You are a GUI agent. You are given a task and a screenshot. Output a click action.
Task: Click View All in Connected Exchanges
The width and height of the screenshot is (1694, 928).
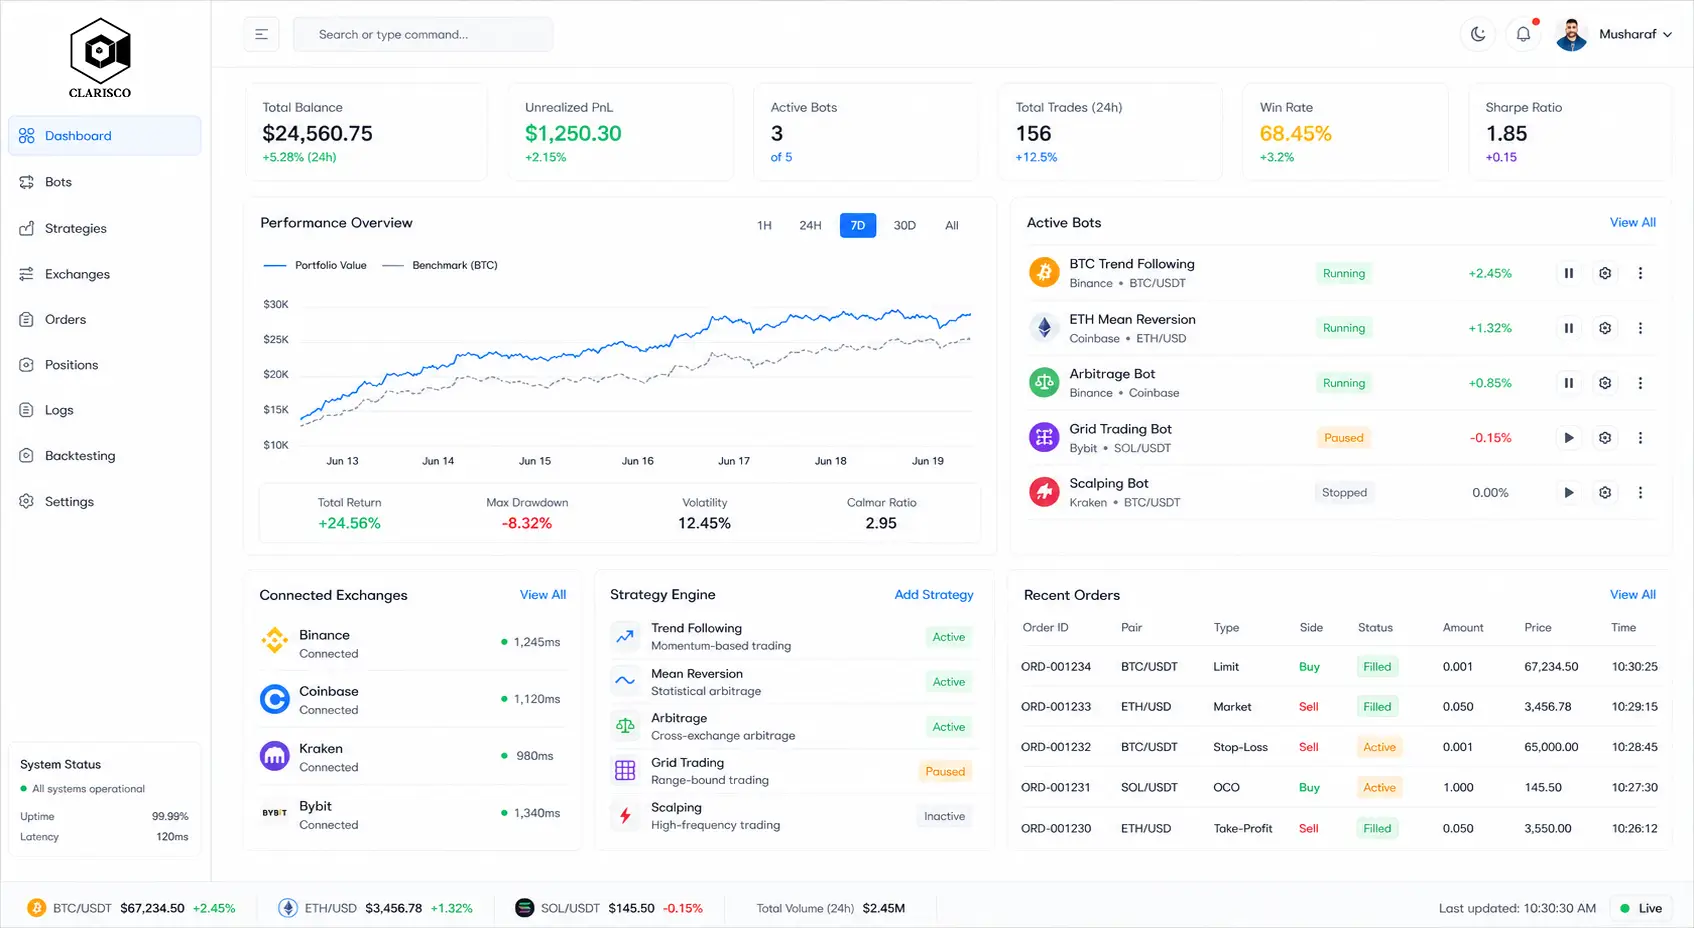(543, 594)
